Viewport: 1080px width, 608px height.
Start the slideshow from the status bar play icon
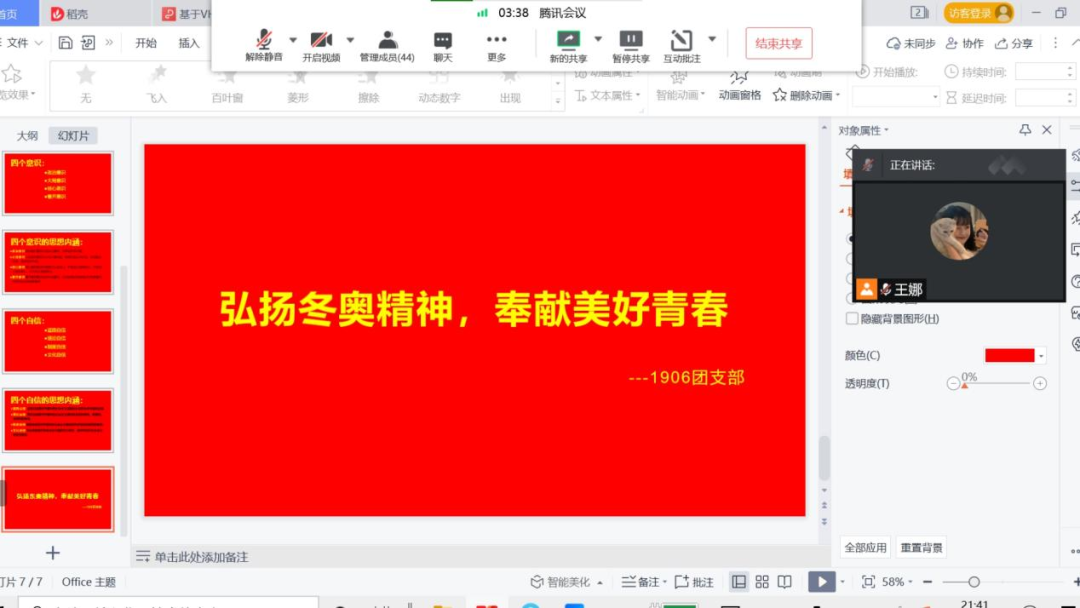click(x=821, y=582)
